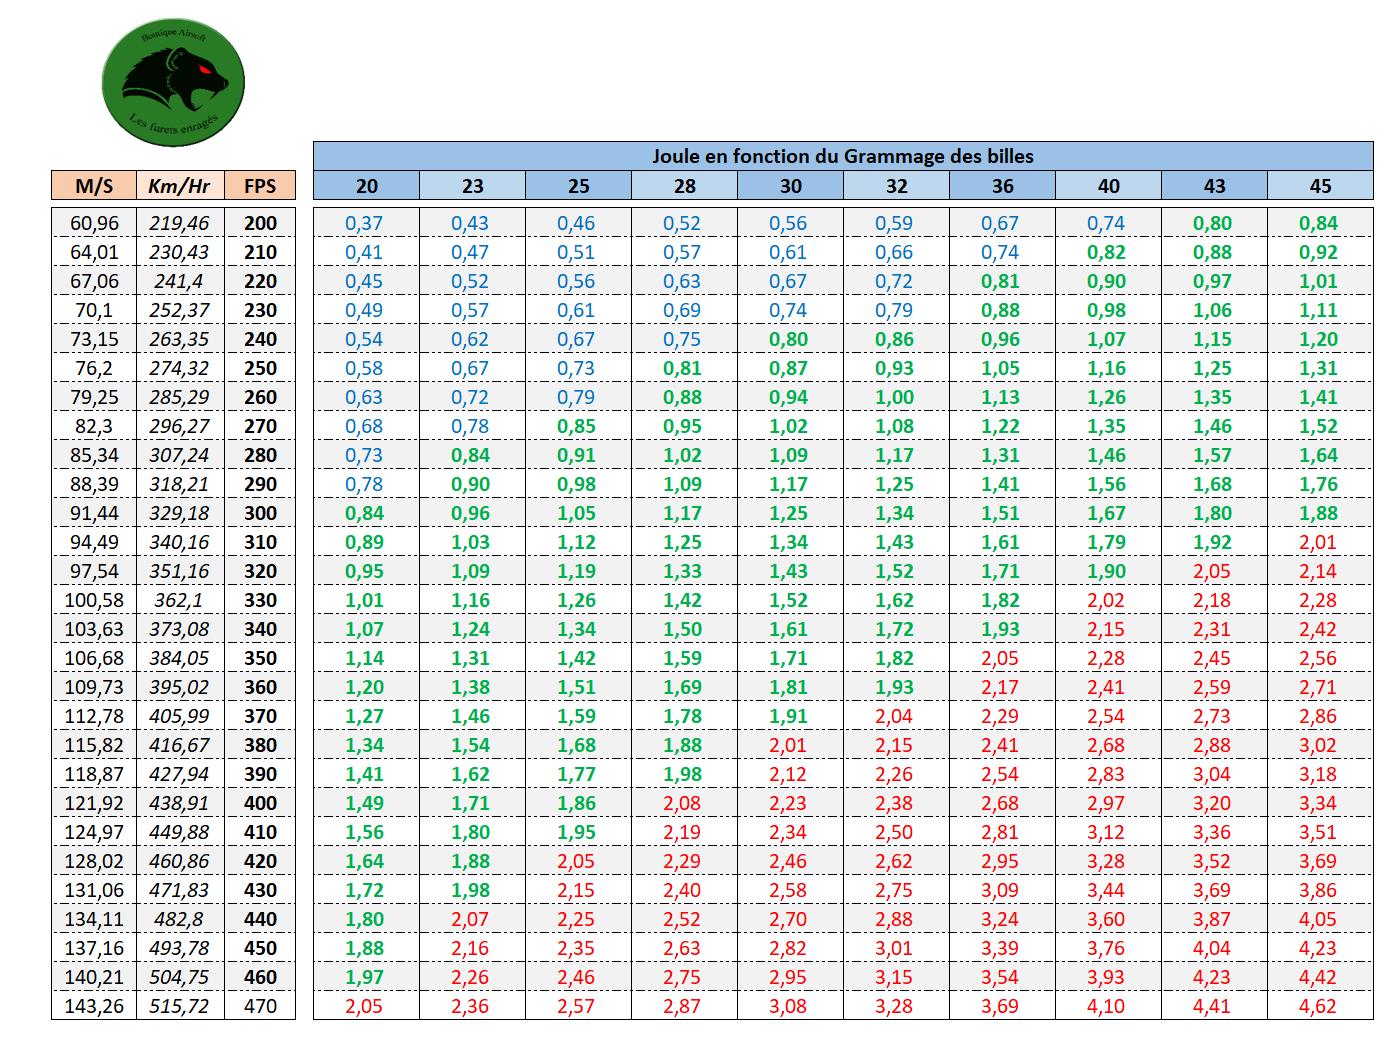Click the 515,72 value in the Km/Hr column
Viewport: 1392px width, 1040px height.
coord(180,1006)
